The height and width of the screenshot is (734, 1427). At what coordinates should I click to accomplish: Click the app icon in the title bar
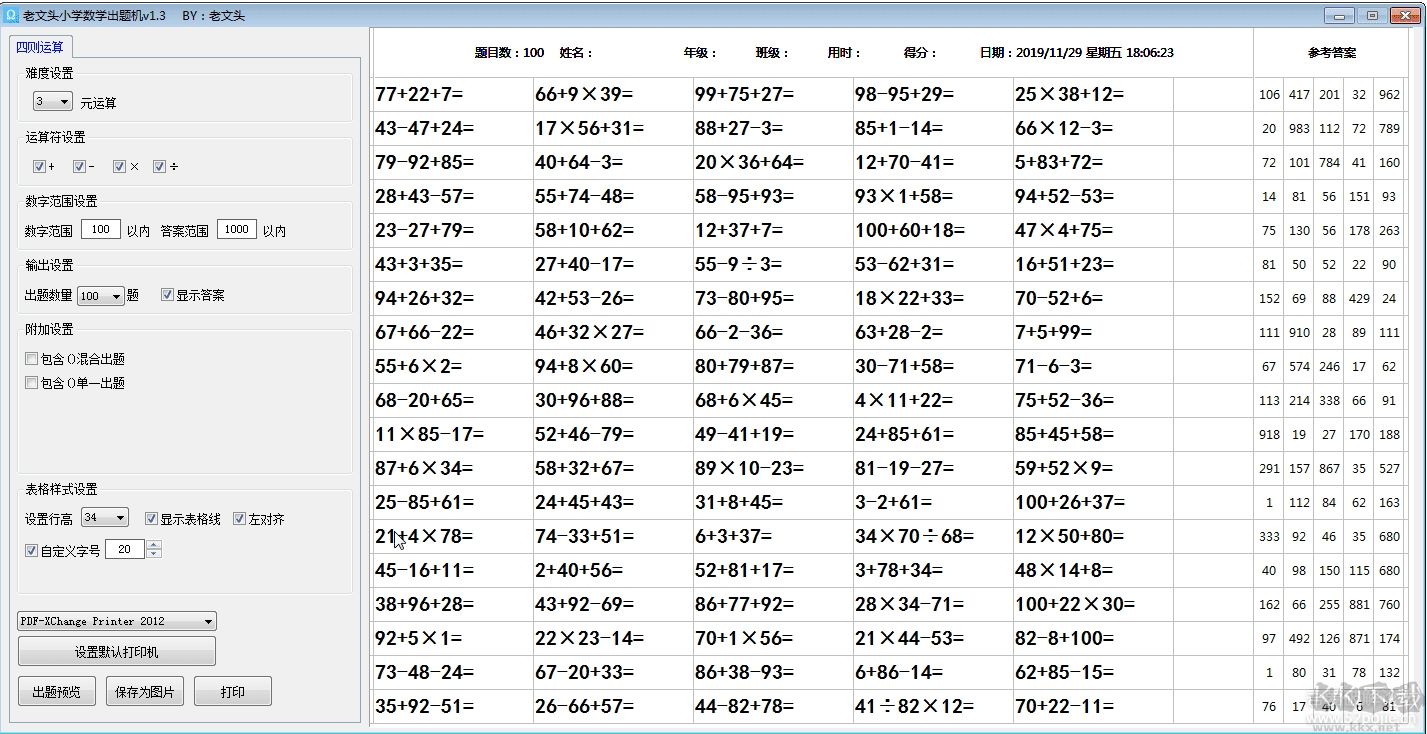[x=11, y=15]
